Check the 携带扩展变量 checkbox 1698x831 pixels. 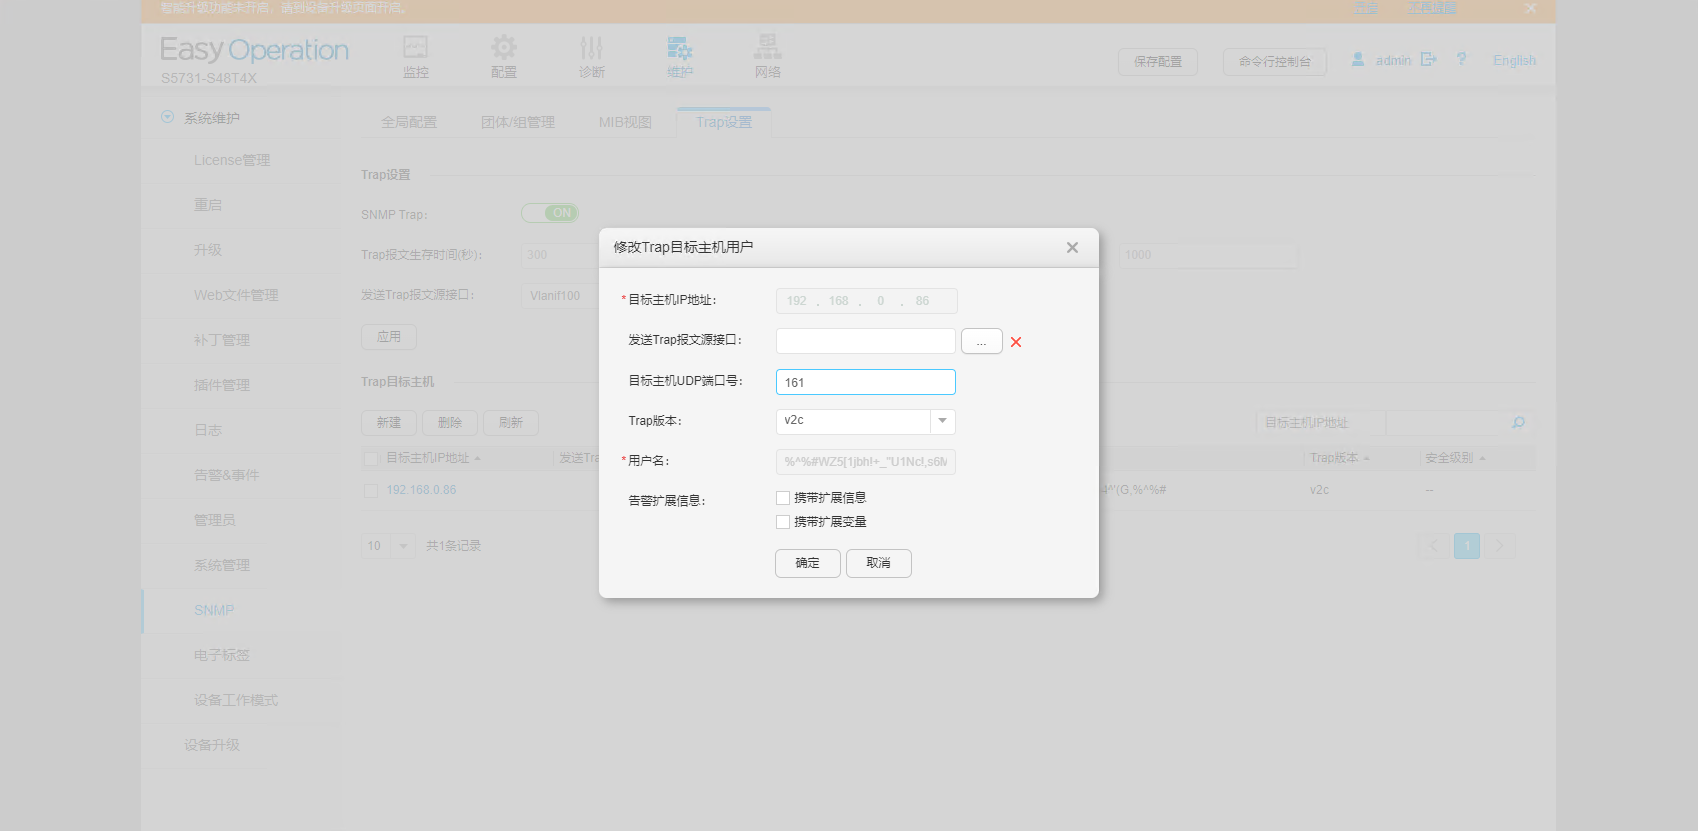(x=783, y=522)
